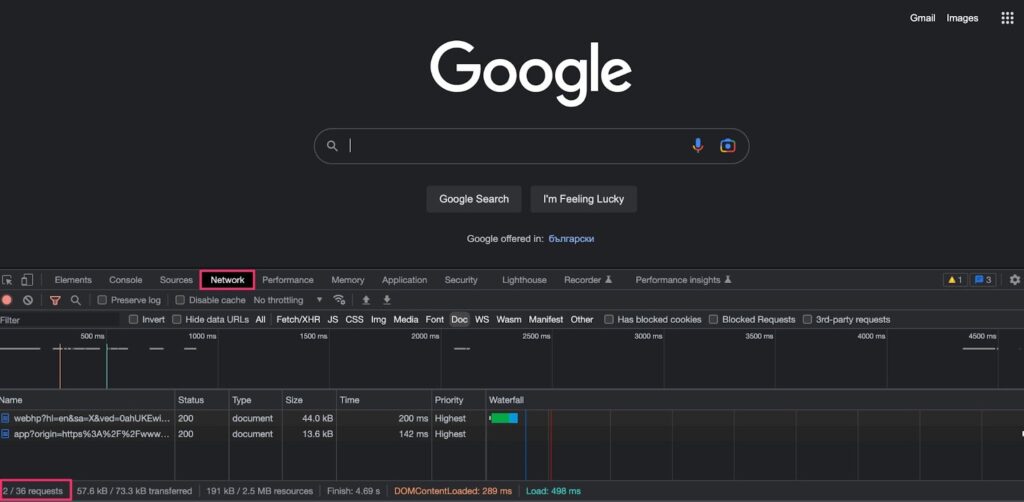Image resolution: width=1024 pixels, height=502 pixels.
Task: Show the messages counter badge
Action: click(983, 280)
